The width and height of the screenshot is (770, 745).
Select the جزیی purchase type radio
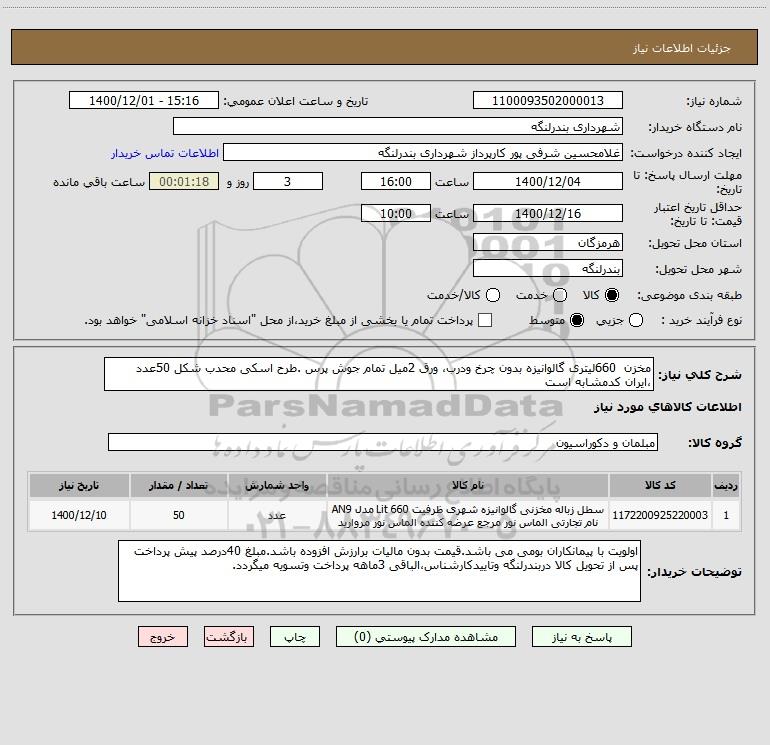point(635,320)
